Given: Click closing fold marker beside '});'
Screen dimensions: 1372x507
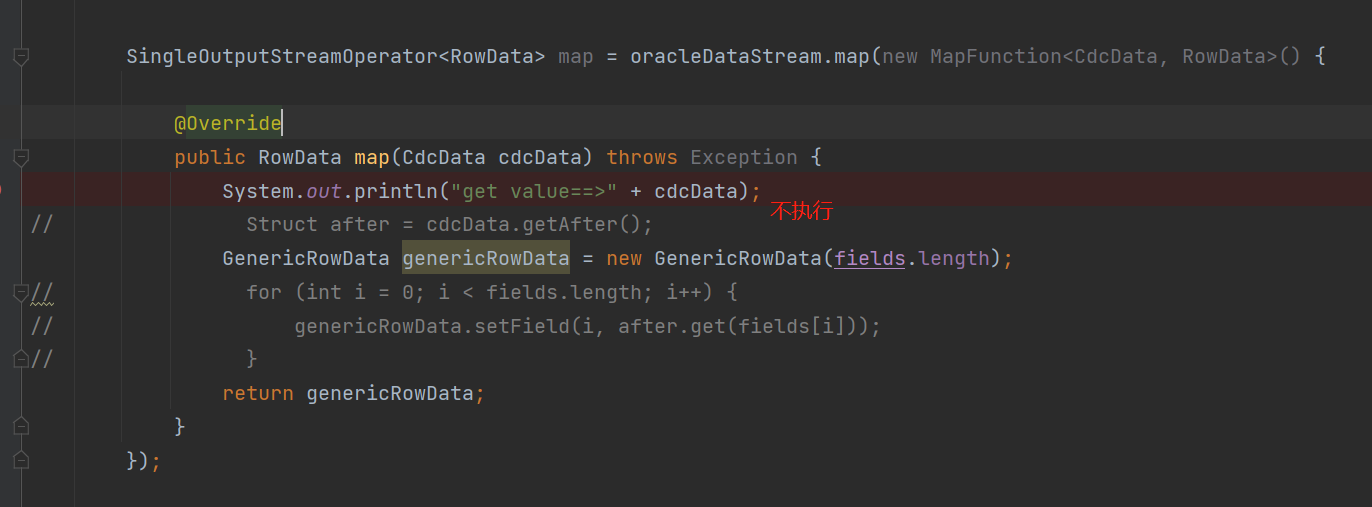Looking at the screenshot, I should [20, 460].
